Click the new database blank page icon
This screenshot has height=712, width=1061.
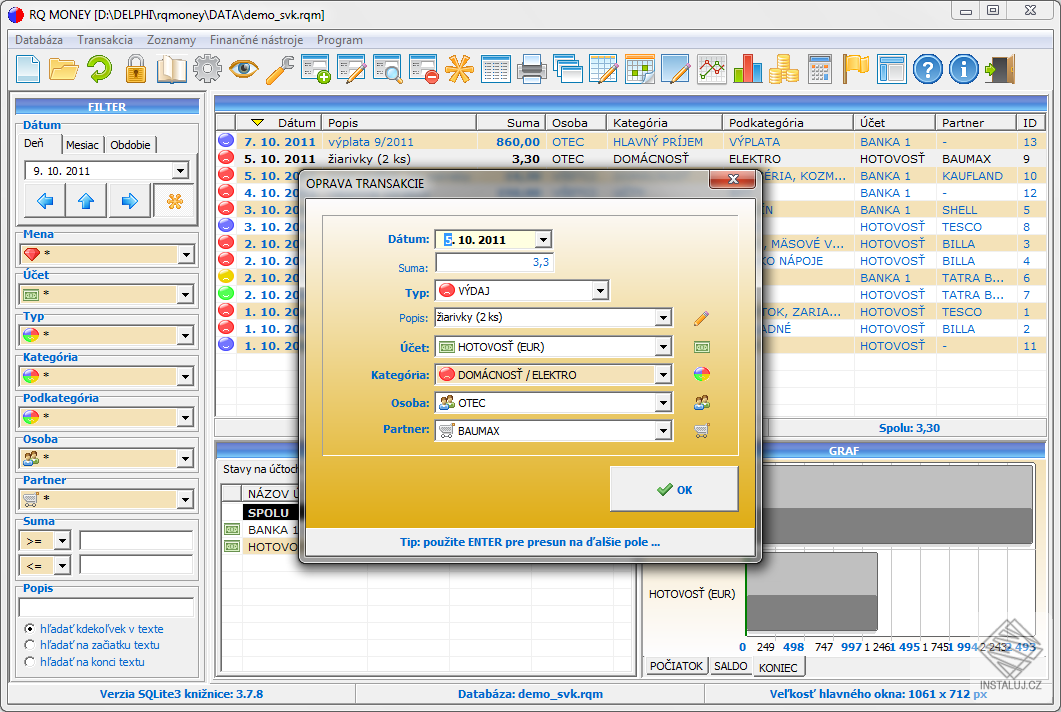(x=28, y=69)
